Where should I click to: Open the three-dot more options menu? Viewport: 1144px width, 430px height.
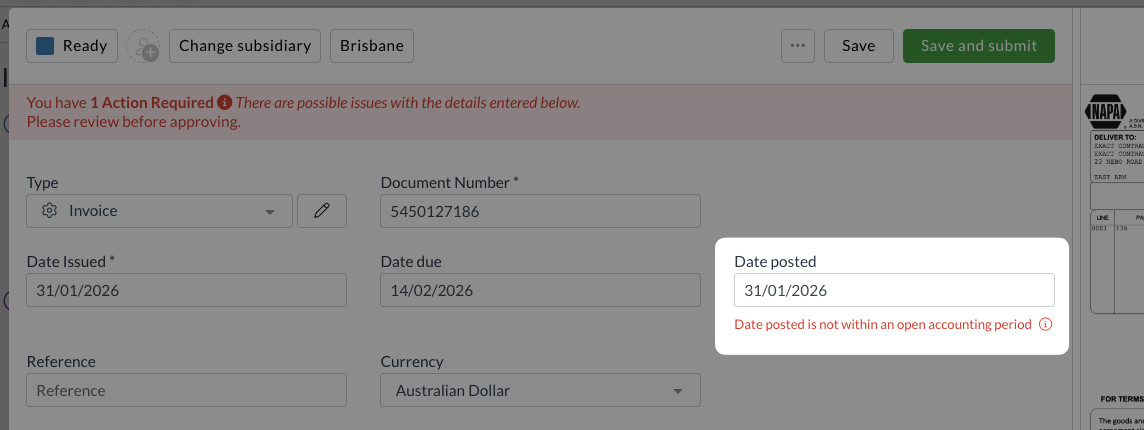point(797,46)
